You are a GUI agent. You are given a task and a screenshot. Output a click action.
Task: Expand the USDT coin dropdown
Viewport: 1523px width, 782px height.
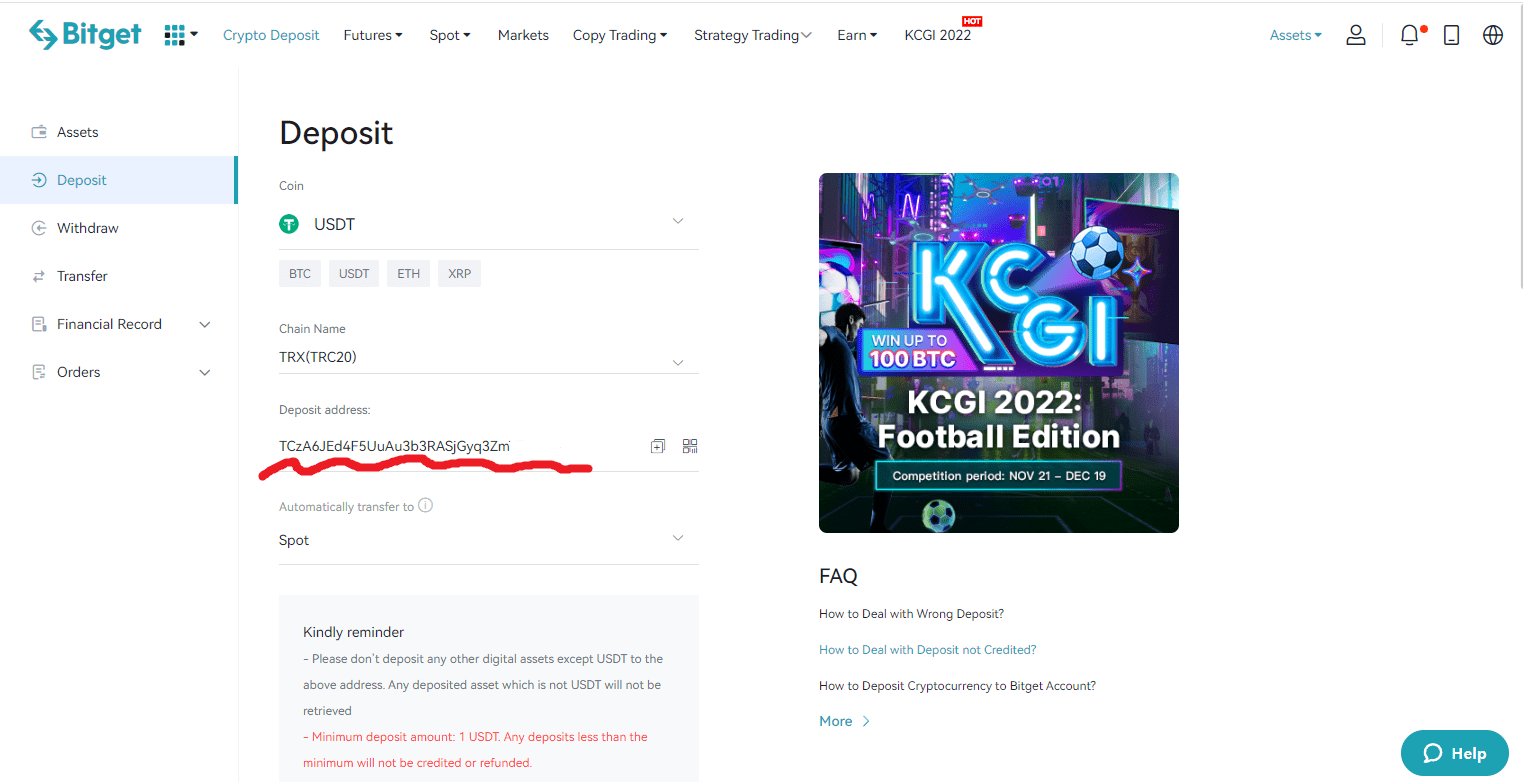[677, 222]
